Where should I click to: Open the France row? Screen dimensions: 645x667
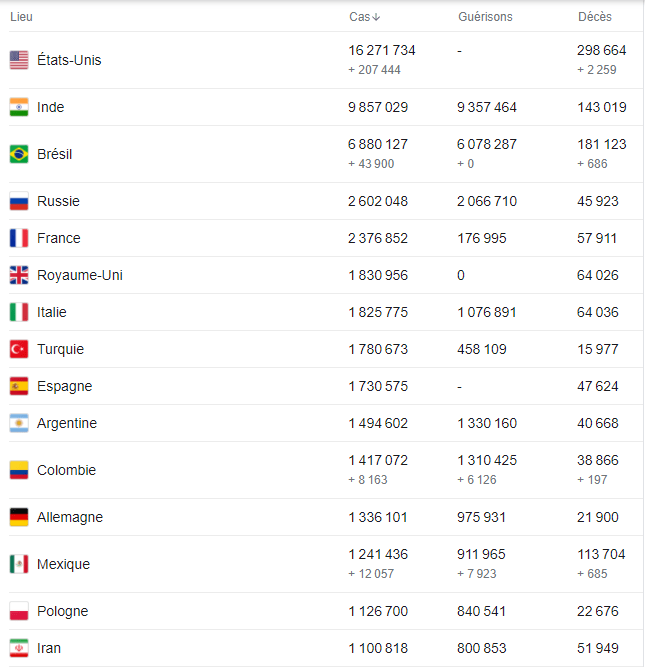(x=326, y=238)
